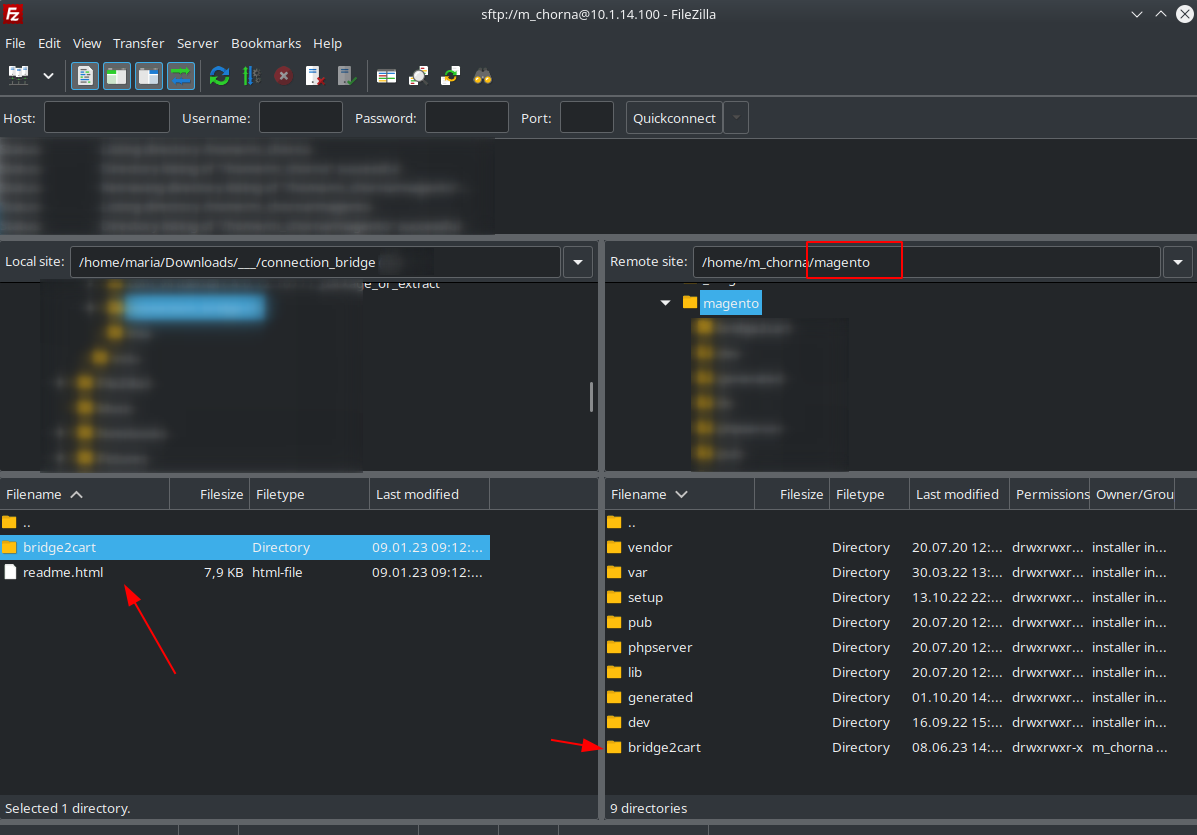Sort remote files by Filename column
The width and height of the screenshot is (1197, 835).
[679, 494]
